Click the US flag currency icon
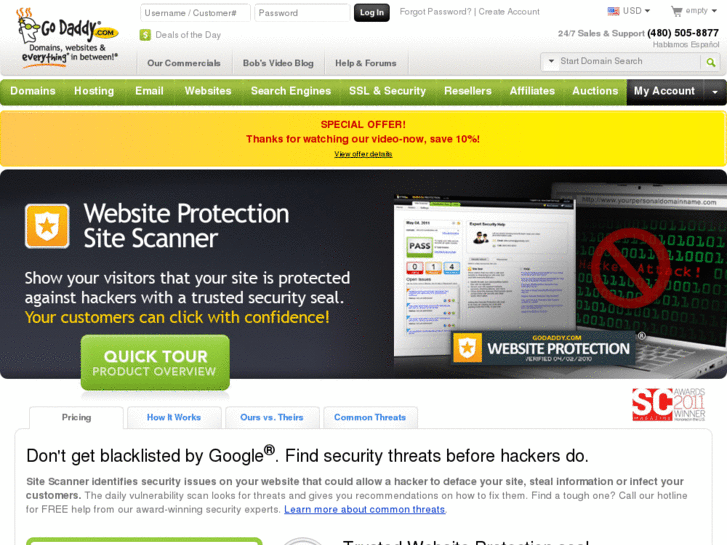The image size is (727, 545). (613, 11)
